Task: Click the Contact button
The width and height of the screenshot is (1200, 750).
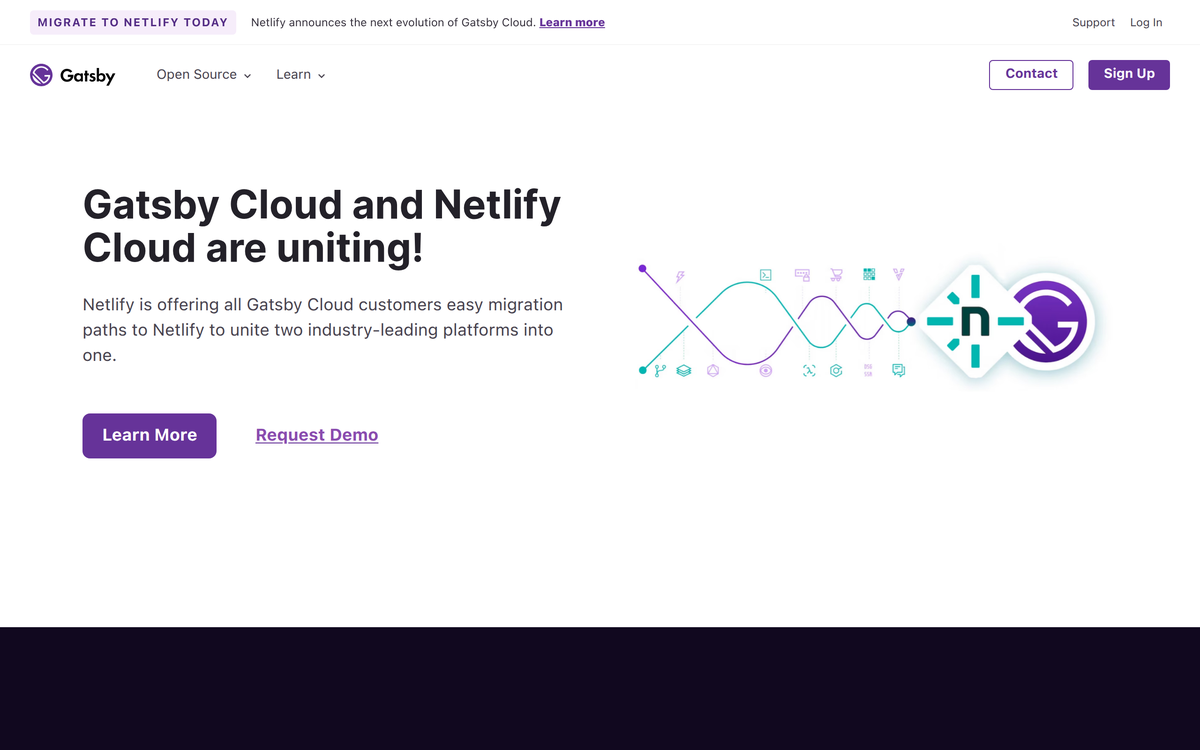Action: click(x=1031, y=74)
